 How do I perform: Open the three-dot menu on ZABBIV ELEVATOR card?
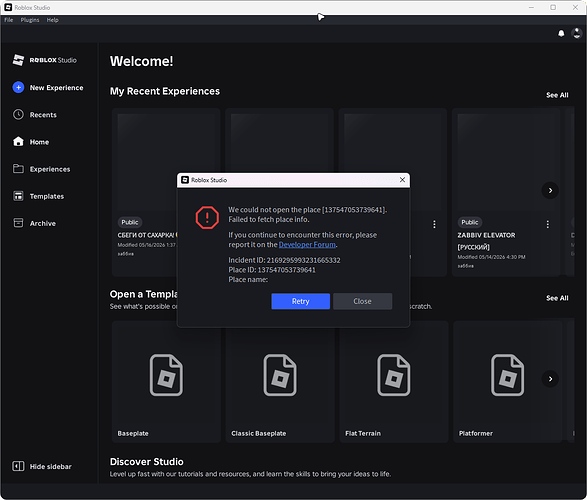[547, 224]
